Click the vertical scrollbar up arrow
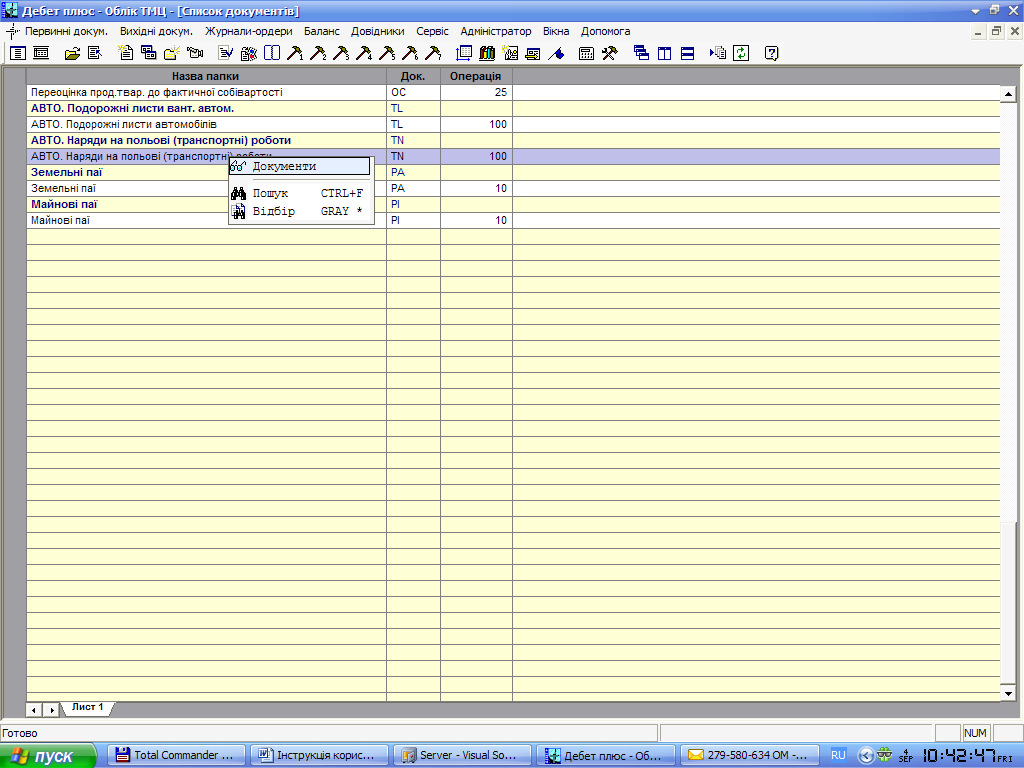Screen dimensions: 1024x768 [1008, 95]
